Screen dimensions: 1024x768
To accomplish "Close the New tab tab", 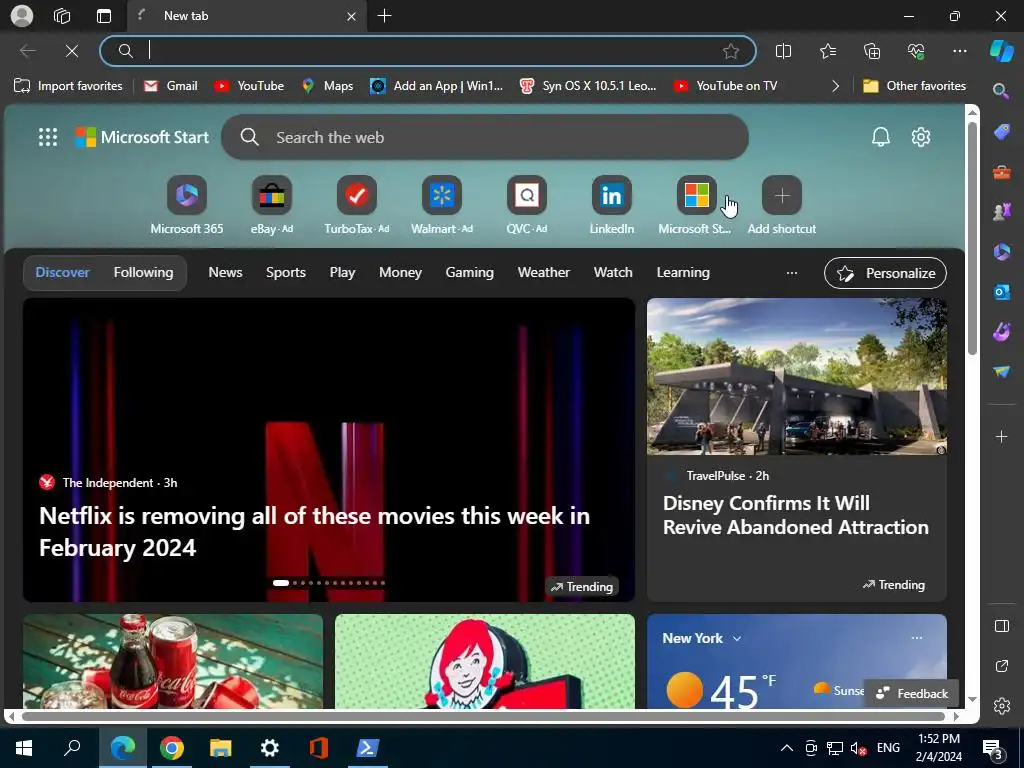I will pyautogui.click(x=351, y=16).
